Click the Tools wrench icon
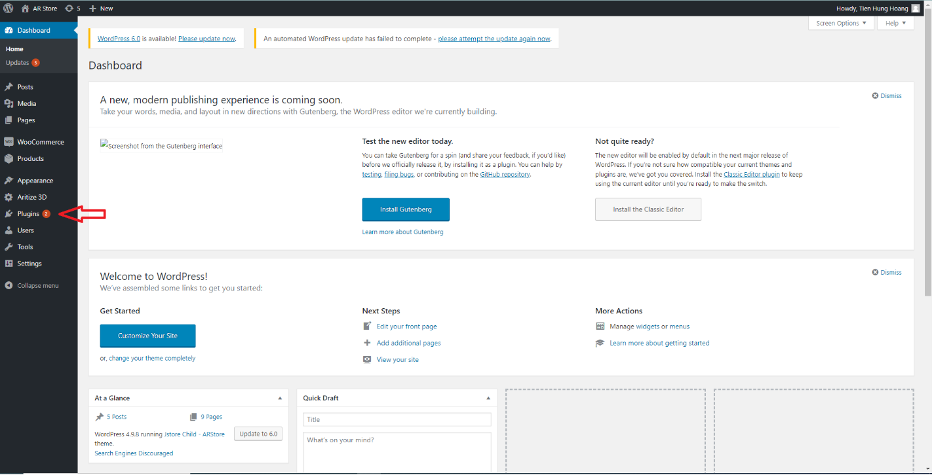Viewport: 936px width, 476px height. pos(8,247)
